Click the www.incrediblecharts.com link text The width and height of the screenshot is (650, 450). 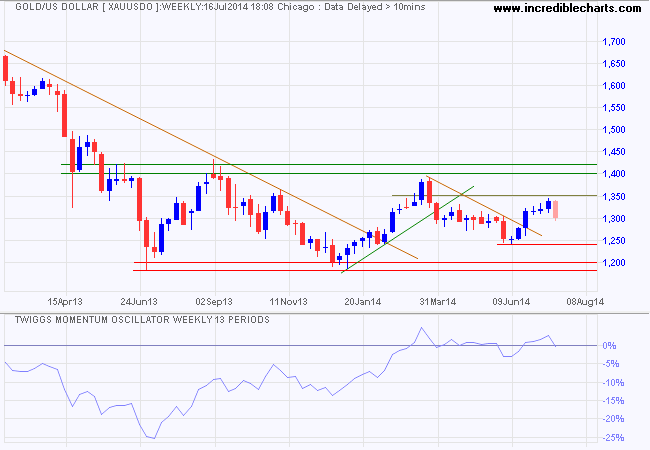point(567,8)
